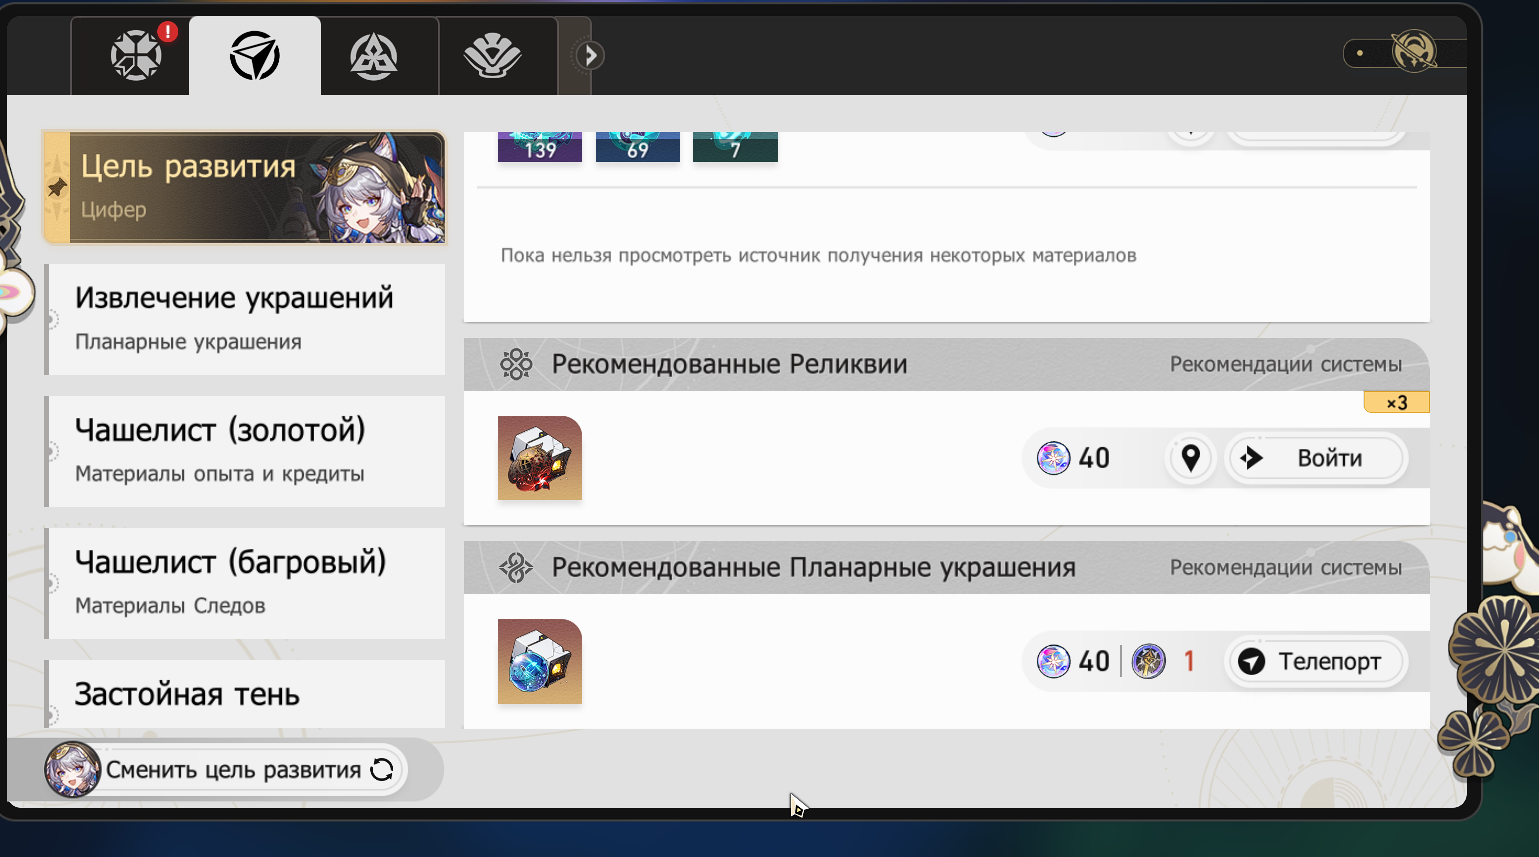Click the Войти button for relics
1539x857 pixels.
pyautogui.click(x=1315, y=458)
